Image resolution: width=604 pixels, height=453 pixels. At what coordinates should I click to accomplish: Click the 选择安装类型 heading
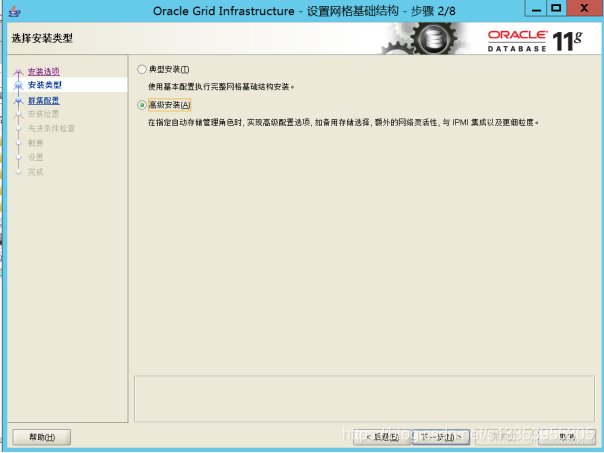[42, 38]
